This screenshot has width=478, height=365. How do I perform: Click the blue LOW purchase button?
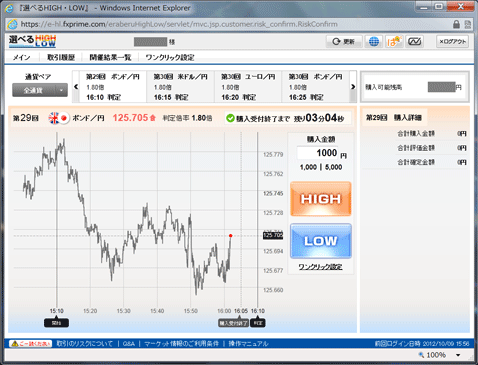pyautogui.click(x=321, y=241)
